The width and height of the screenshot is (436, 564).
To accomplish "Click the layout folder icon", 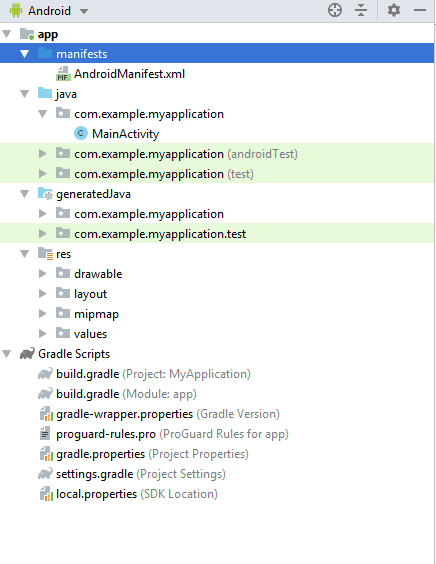I will coord(63,293).
